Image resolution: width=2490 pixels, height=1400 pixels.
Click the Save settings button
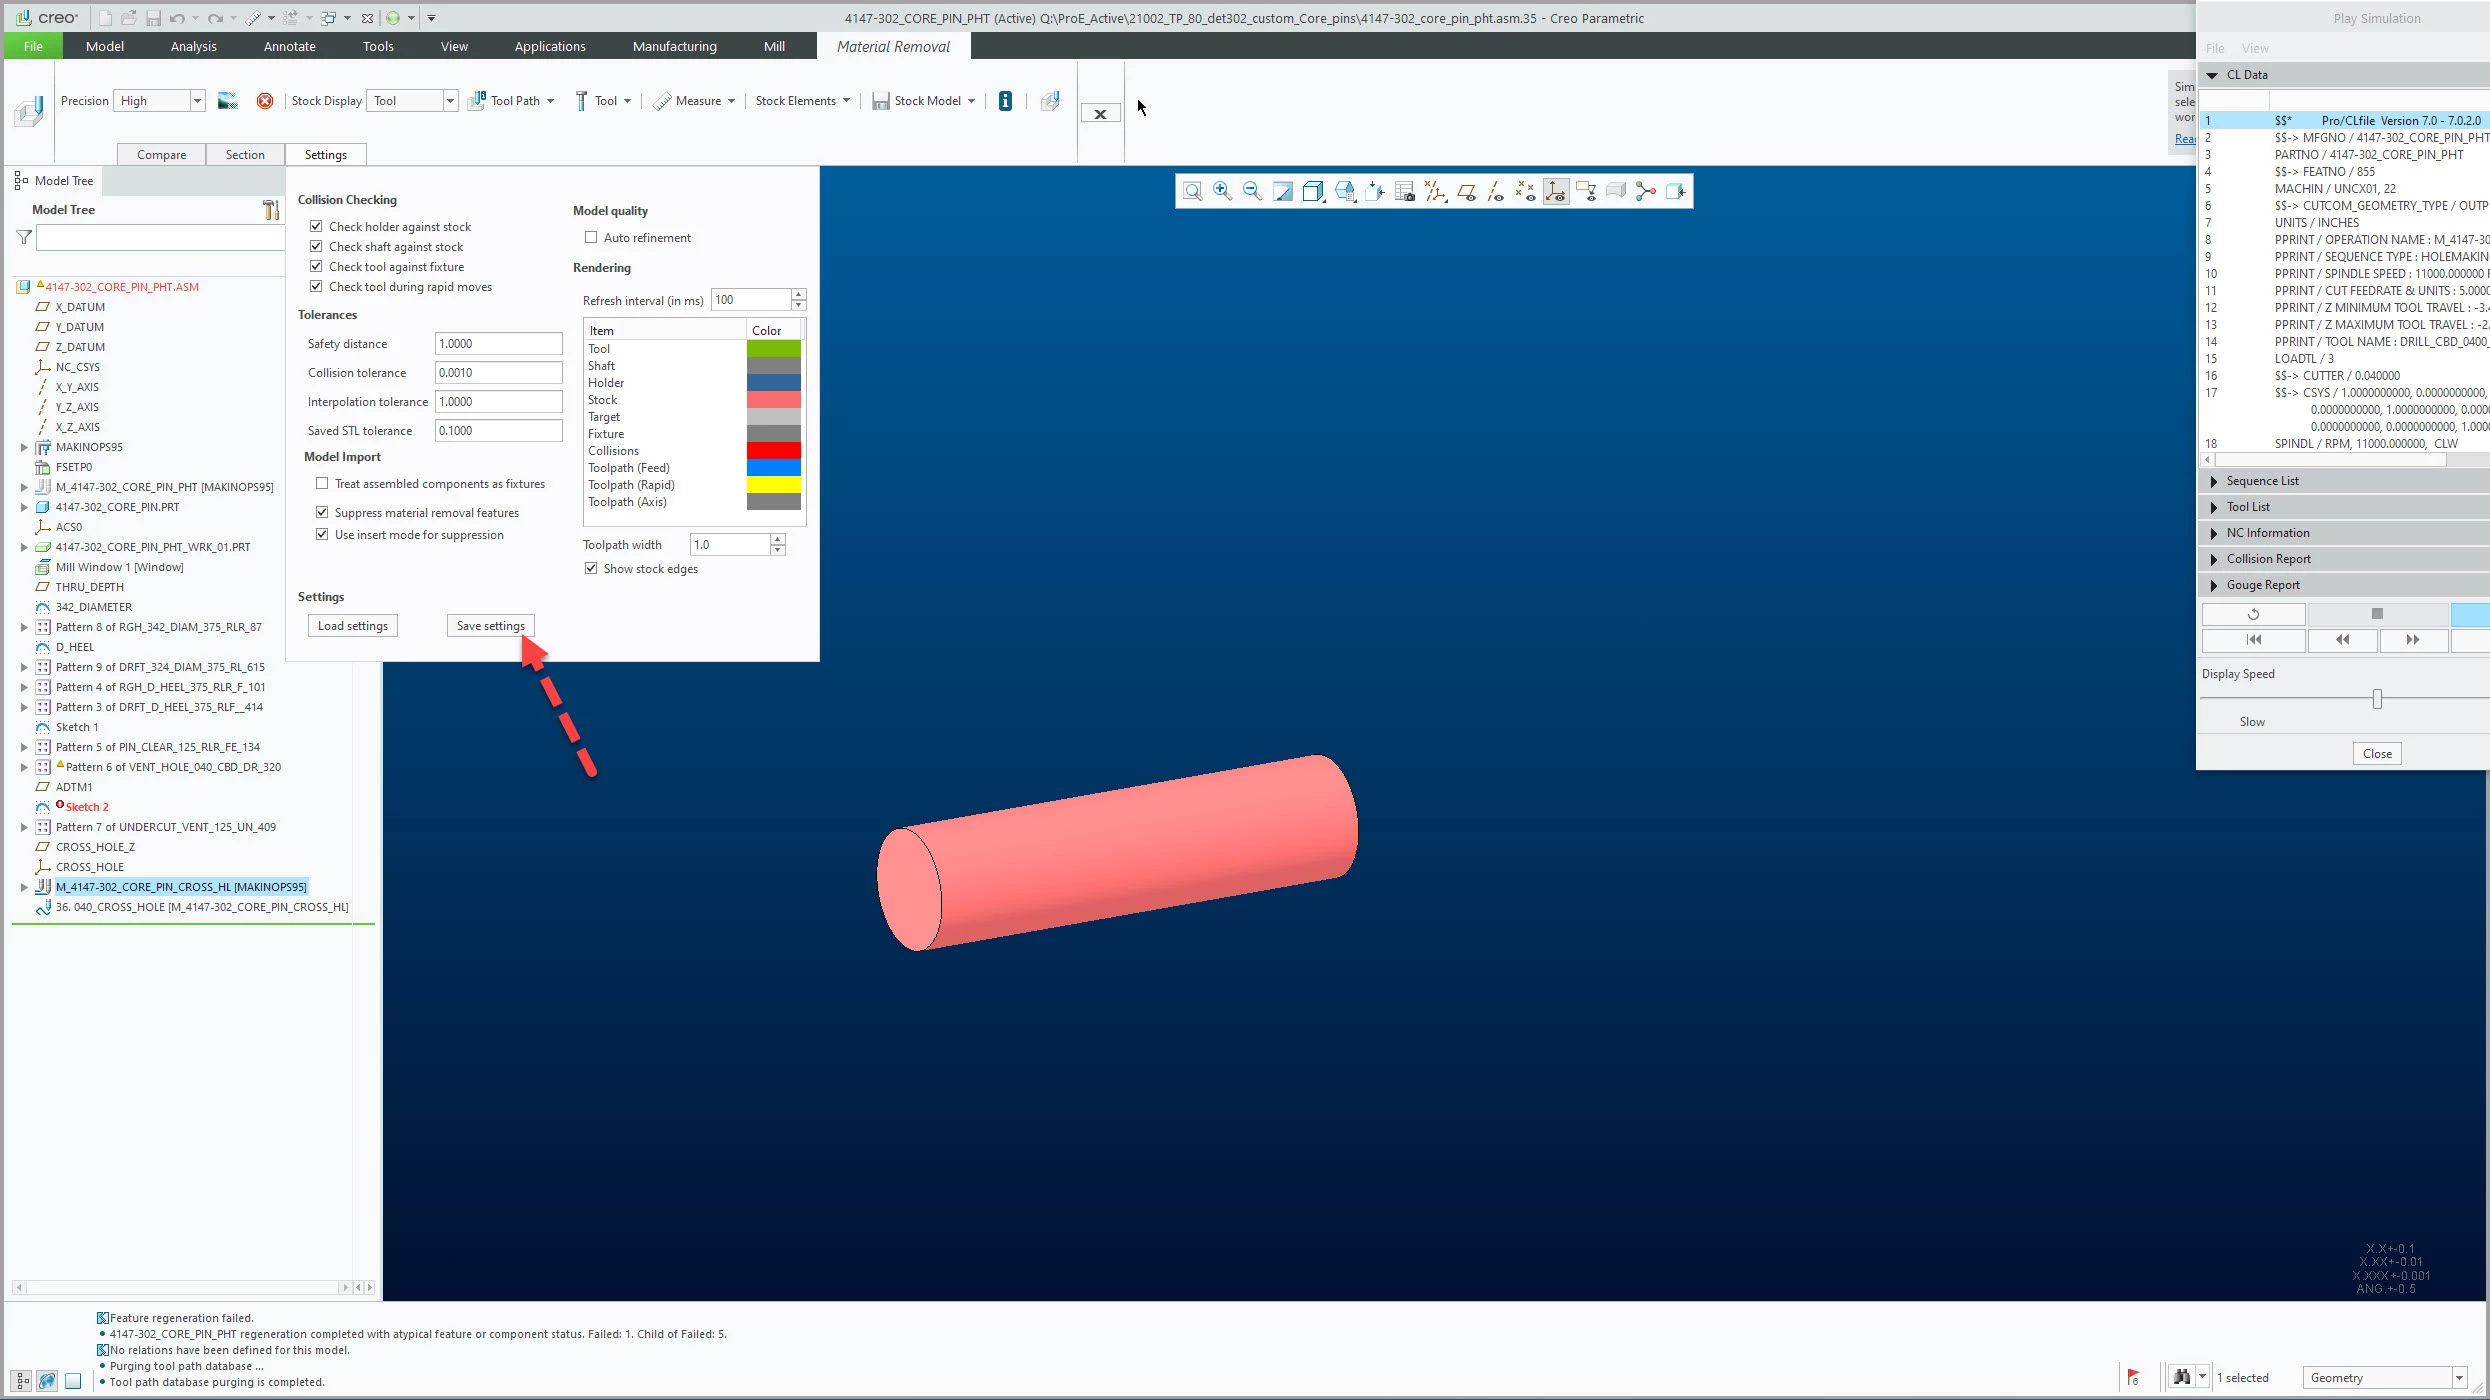click(x=490, y=626)
